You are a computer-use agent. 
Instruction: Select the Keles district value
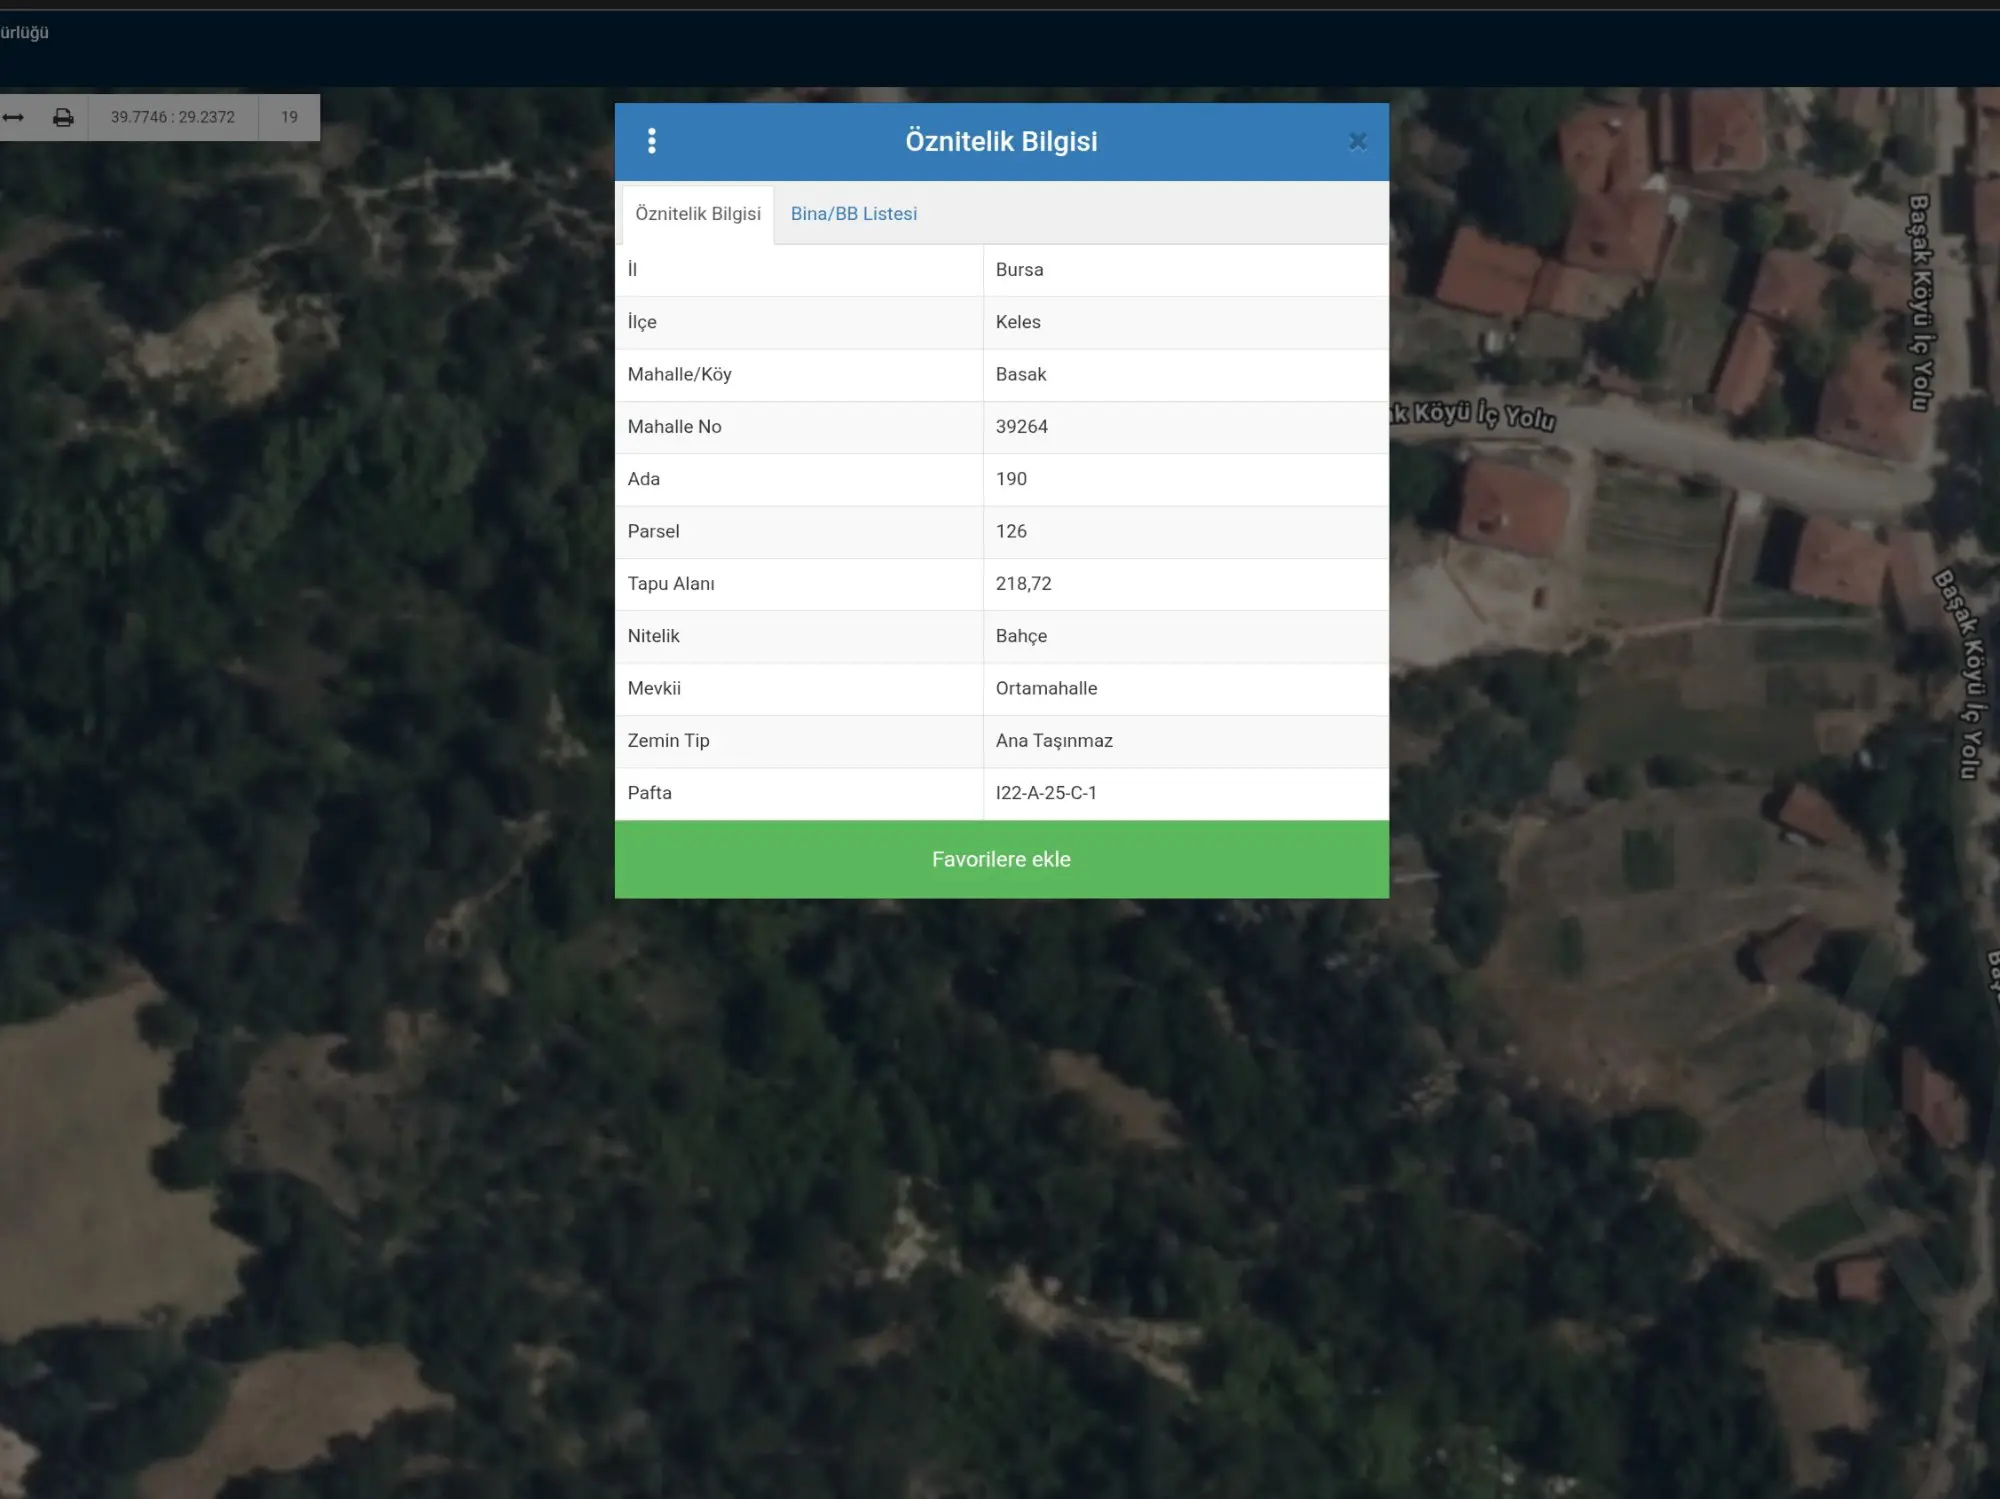click(1185, 322)
